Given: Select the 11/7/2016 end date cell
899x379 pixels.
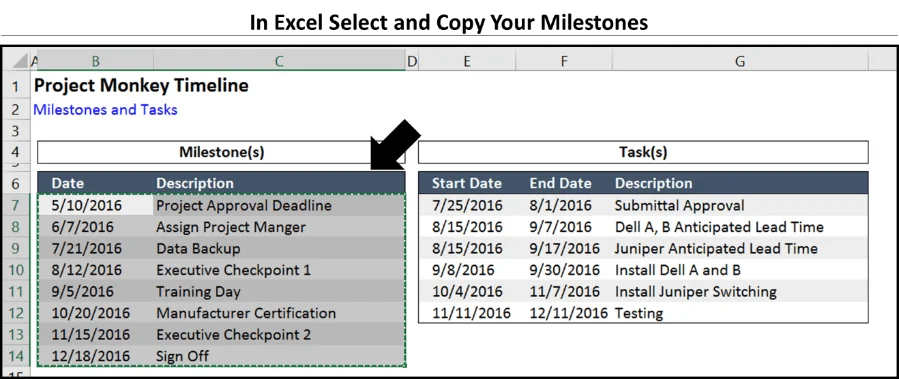Looking at the screenshot, I should pyautogui.click(x=564, y=291).
